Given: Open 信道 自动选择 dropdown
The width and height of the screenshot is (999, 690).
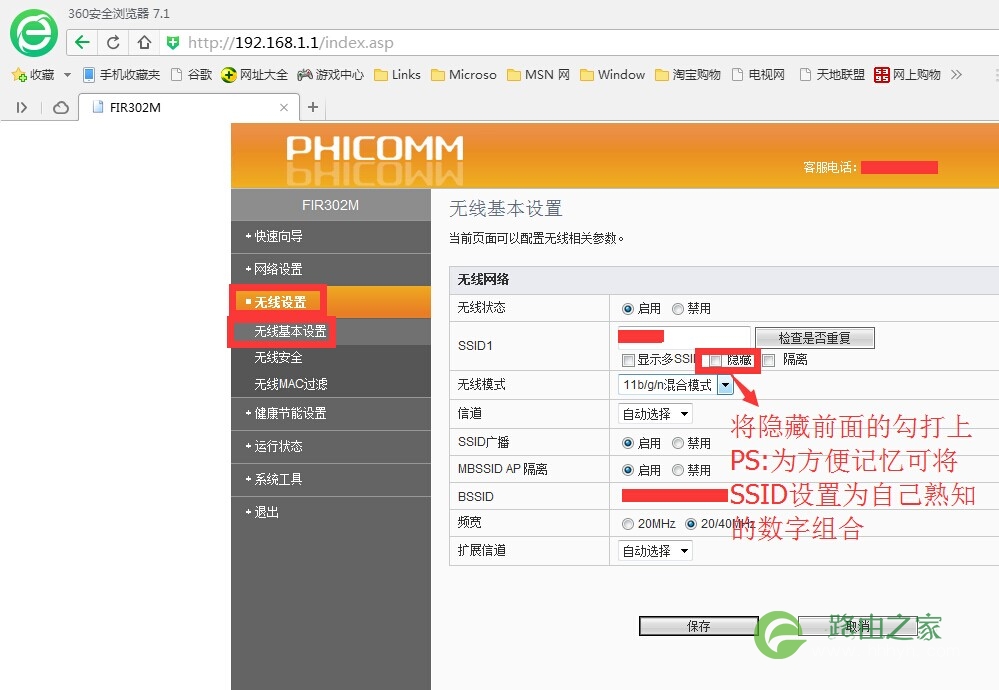Looking at the screenshot, I should click(655, 414).
